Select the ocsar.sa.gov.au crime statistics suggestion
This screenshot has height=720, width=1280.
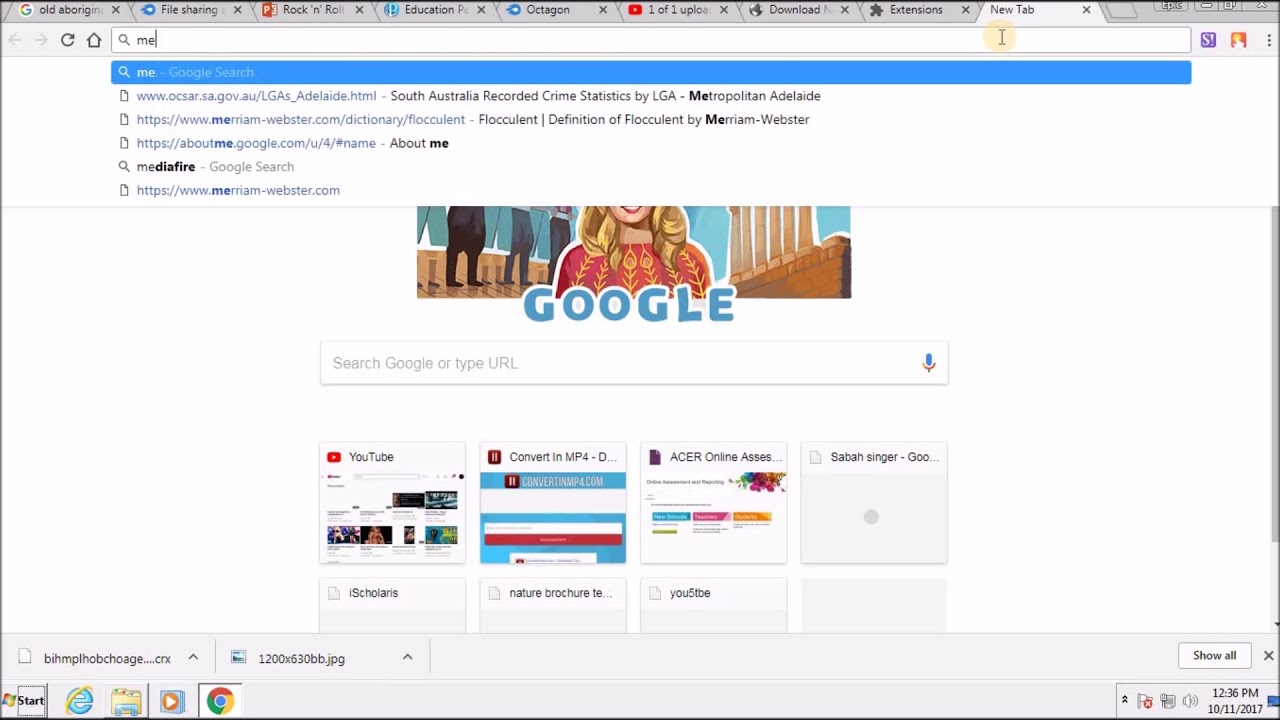click(x=651, y=96)
